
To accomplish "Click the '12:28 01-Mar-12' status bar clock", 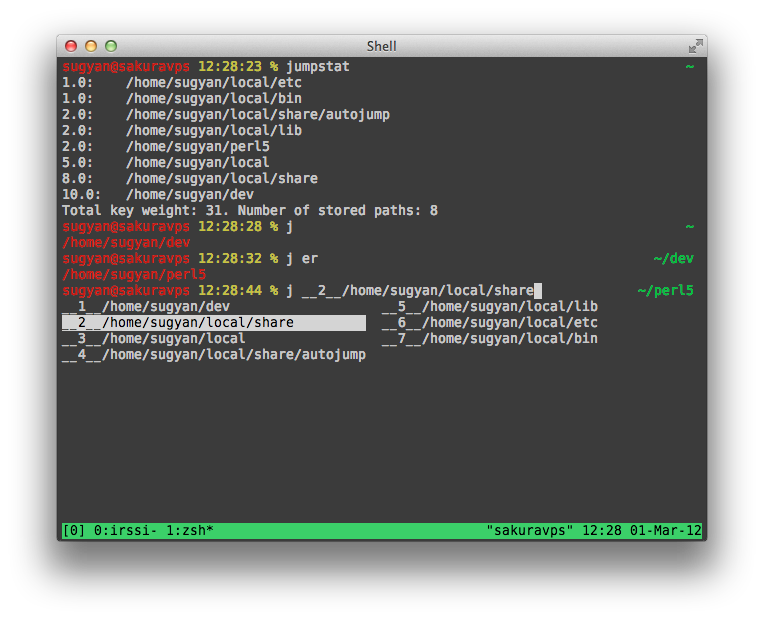I will (642, 530).
